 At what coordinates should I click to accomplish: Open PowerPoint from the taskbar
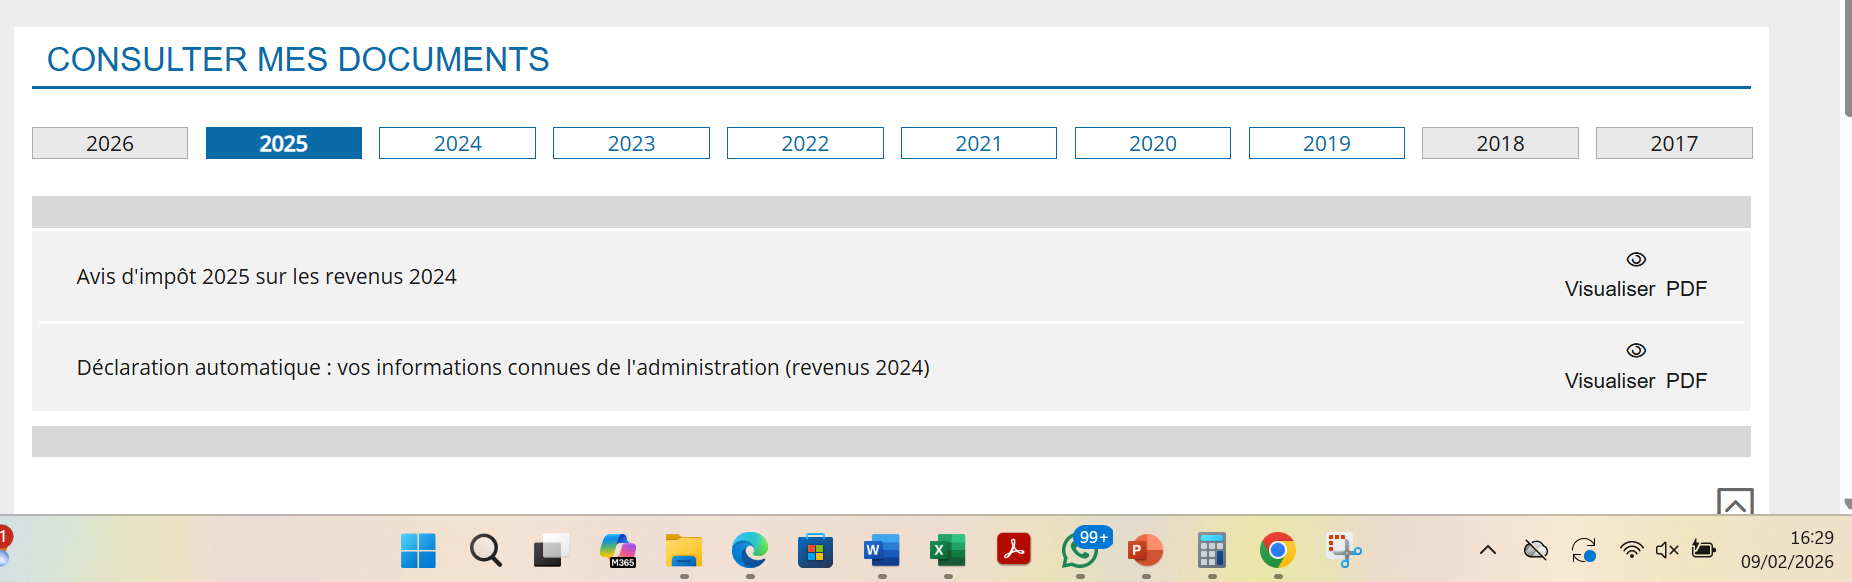[x=1146, y=550]
